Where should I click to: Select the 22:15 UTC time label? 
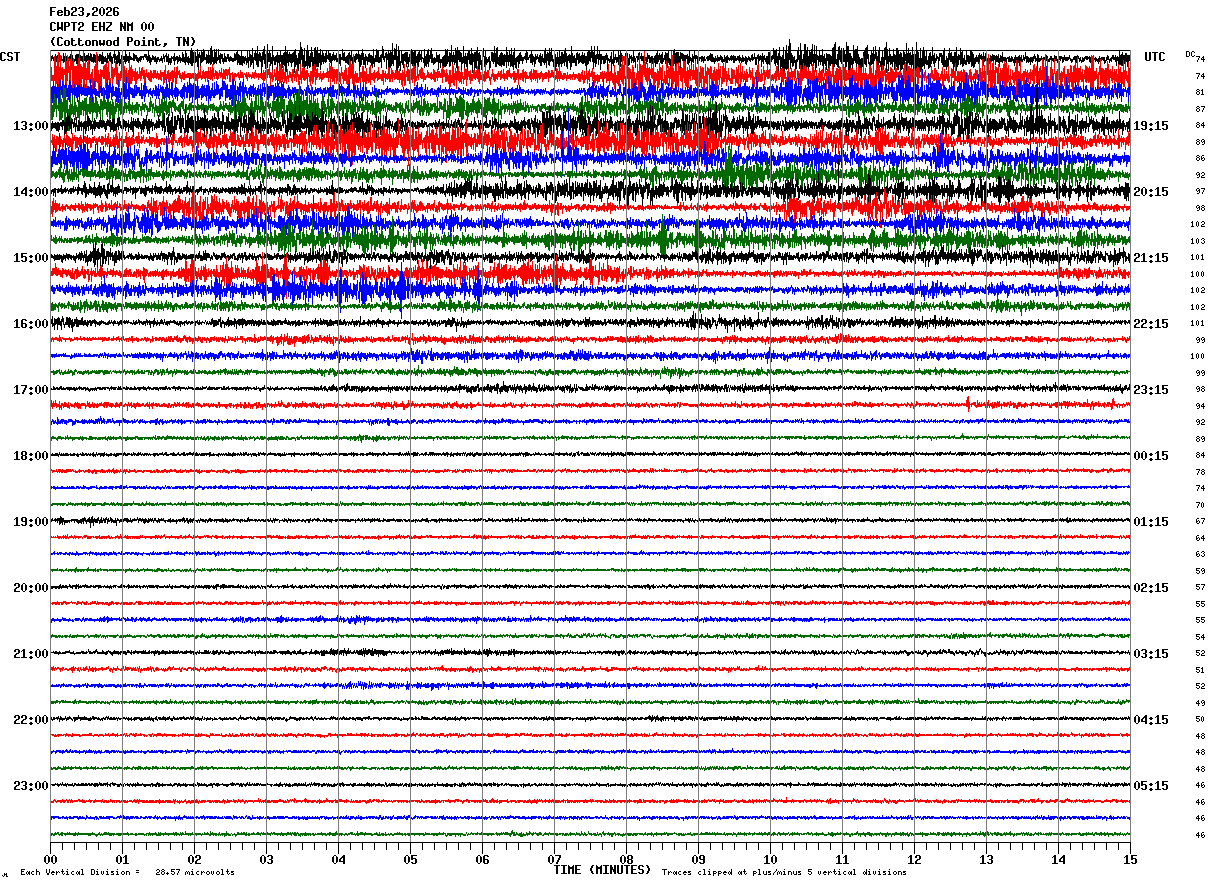tap(1151, 324)
